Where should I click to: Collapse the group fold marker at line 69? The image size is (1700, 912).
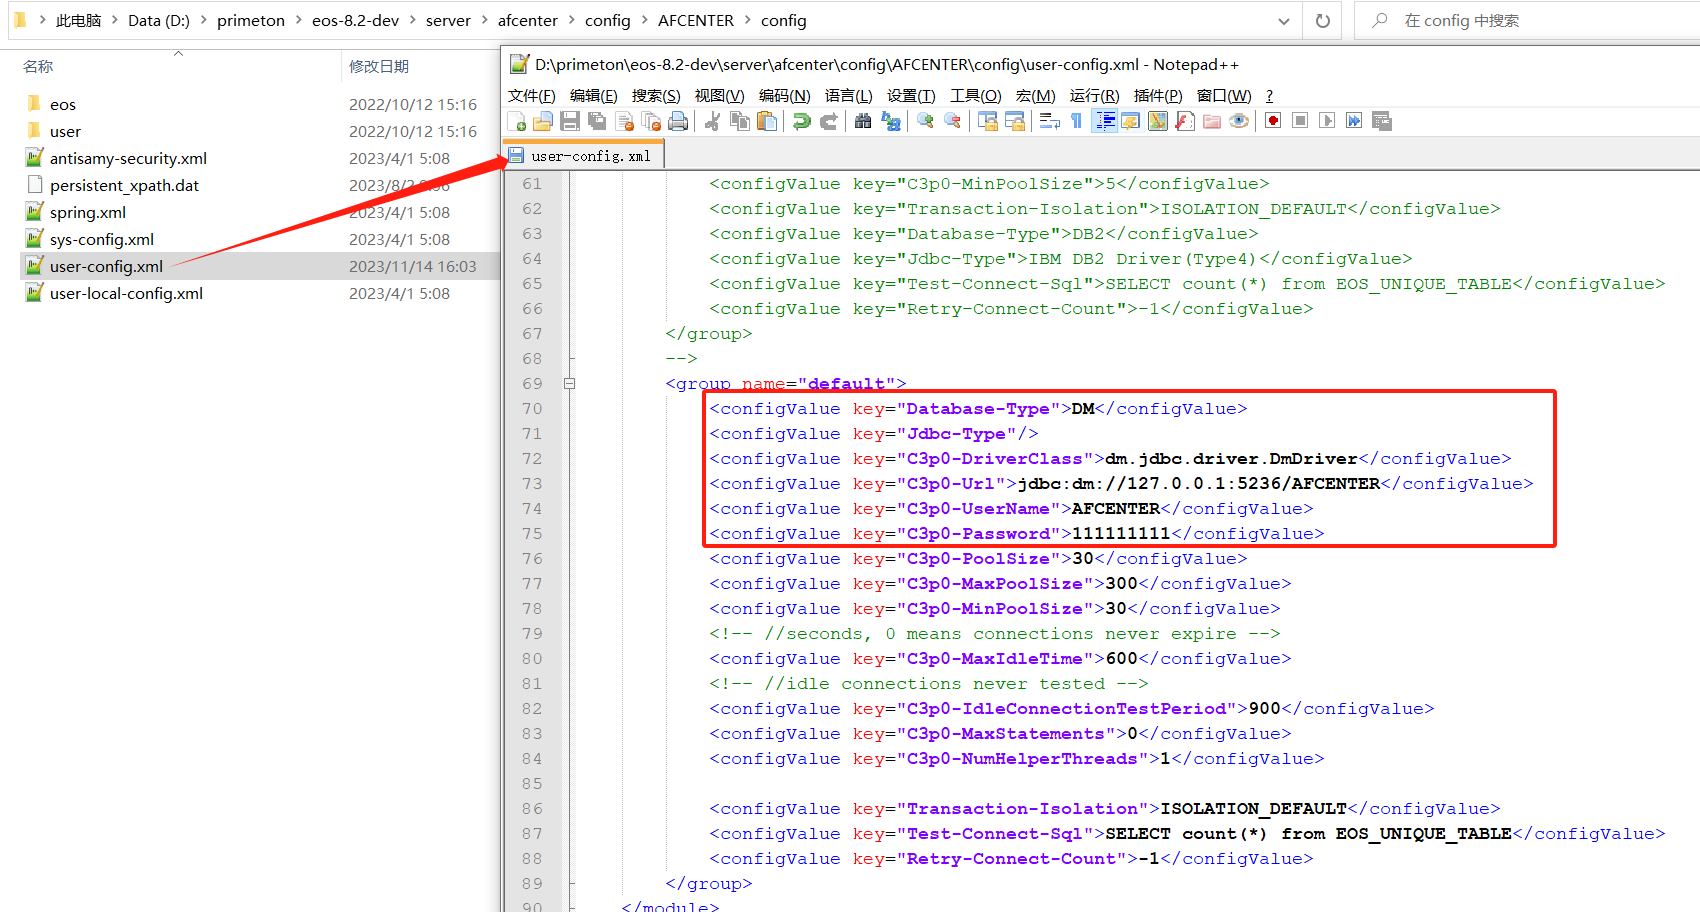[569, 383]
